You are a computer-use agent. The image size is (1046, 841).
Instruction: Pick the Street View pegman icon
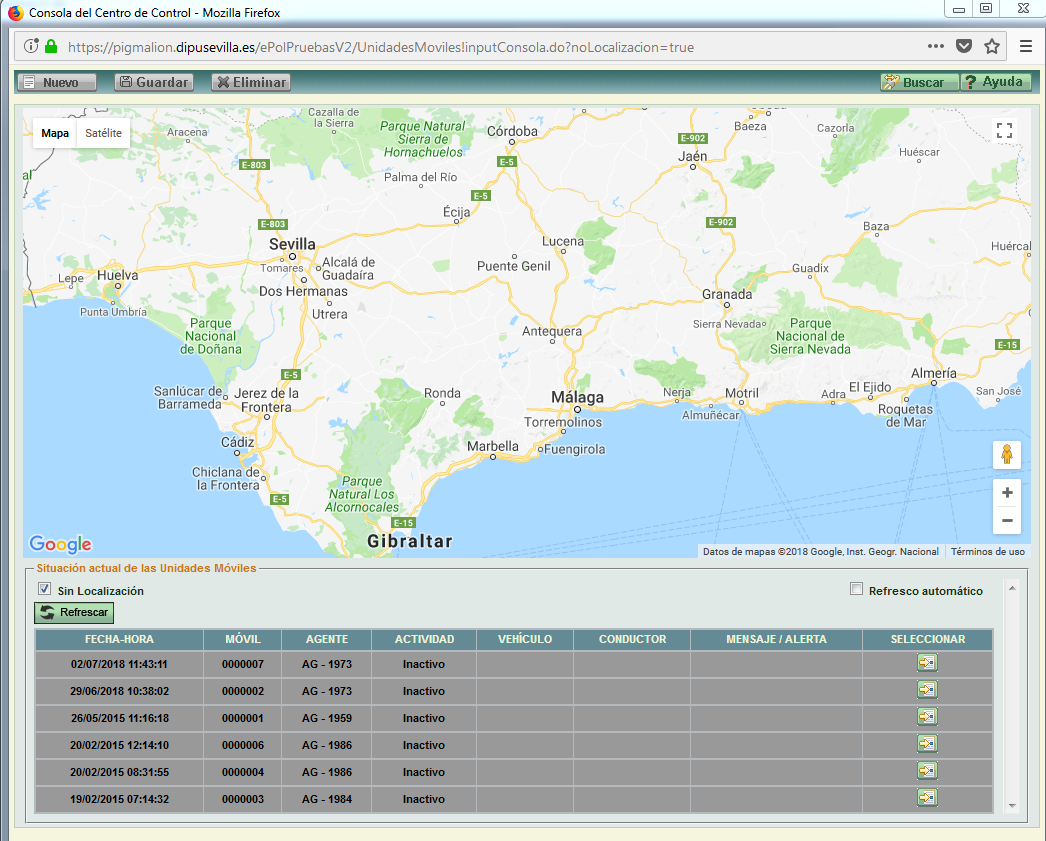(1006, 455)
